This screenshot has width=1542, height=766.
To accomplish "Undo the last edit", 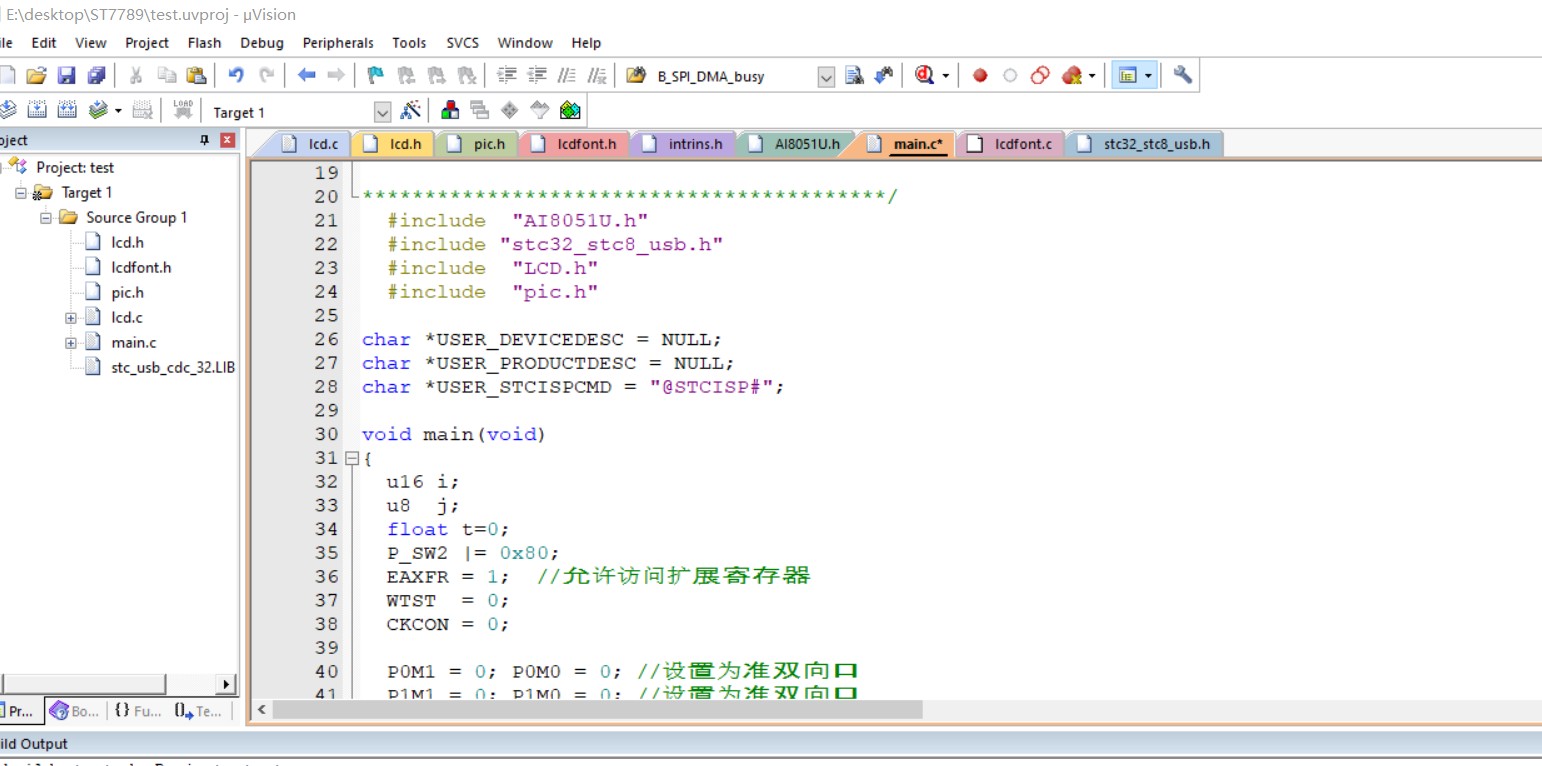I will (x=236, y=75).
